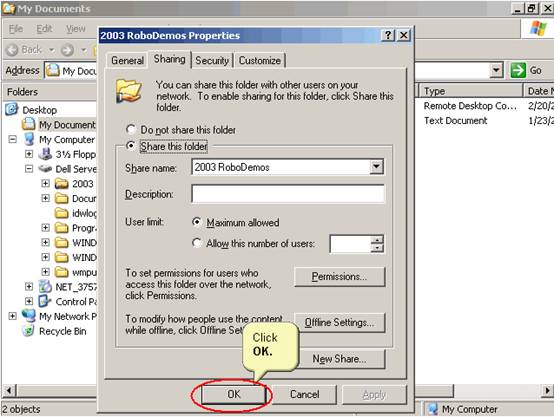Expand the Progr folder node

pos(45,228)
